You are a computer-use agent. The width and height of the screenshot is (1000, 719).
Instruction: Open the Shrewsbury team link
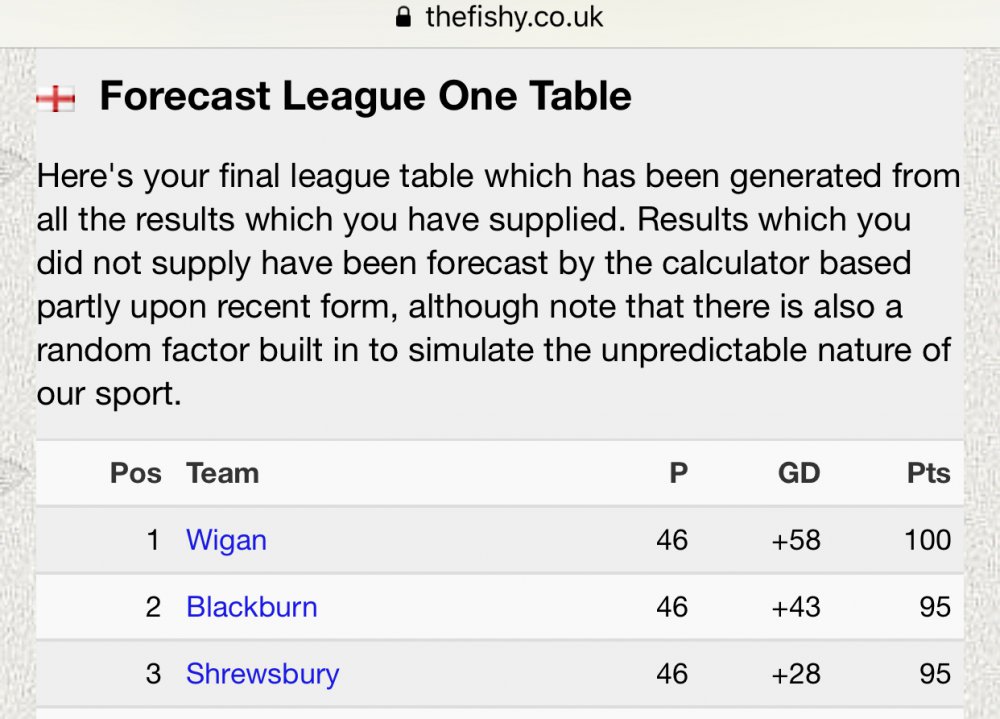pyautogui.click(x=262, y=674)
